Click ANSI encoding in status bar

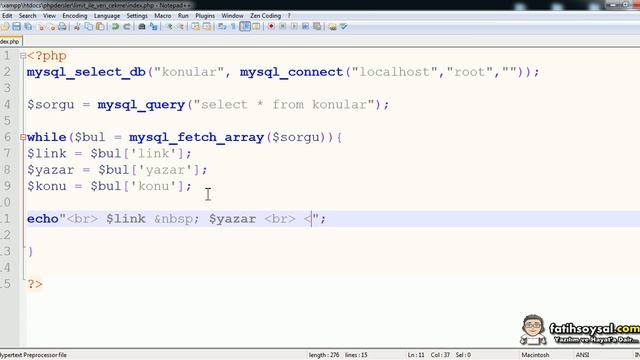click(x=582, y=355)
